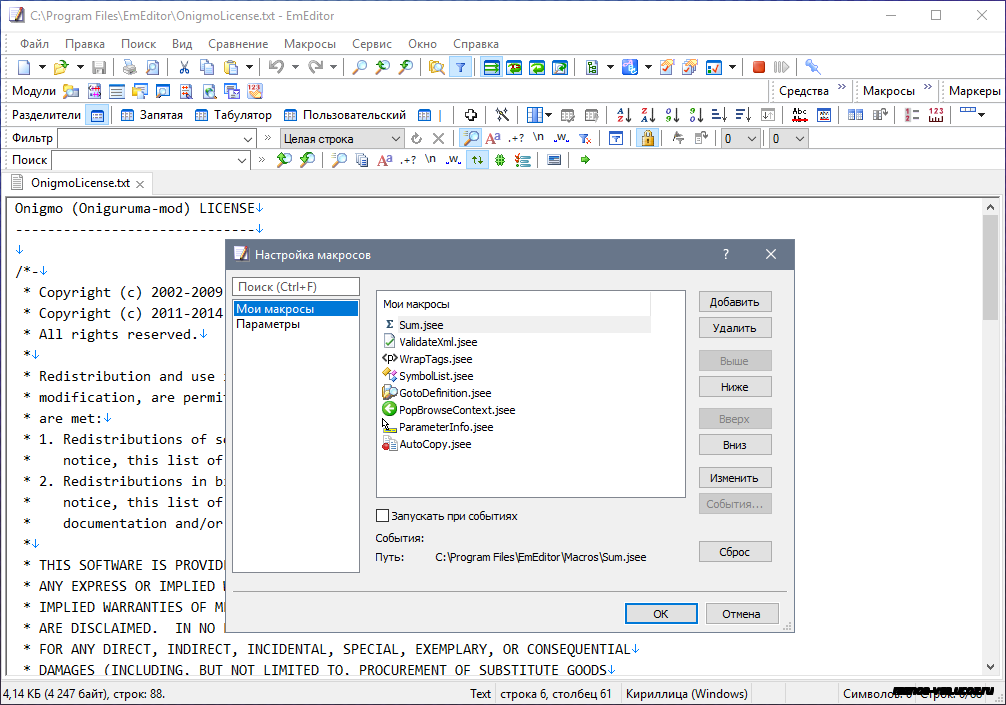The image size is (1006, 705).
Task: Expand the New file dropdown arrow
Action: (x=42, y=67)
